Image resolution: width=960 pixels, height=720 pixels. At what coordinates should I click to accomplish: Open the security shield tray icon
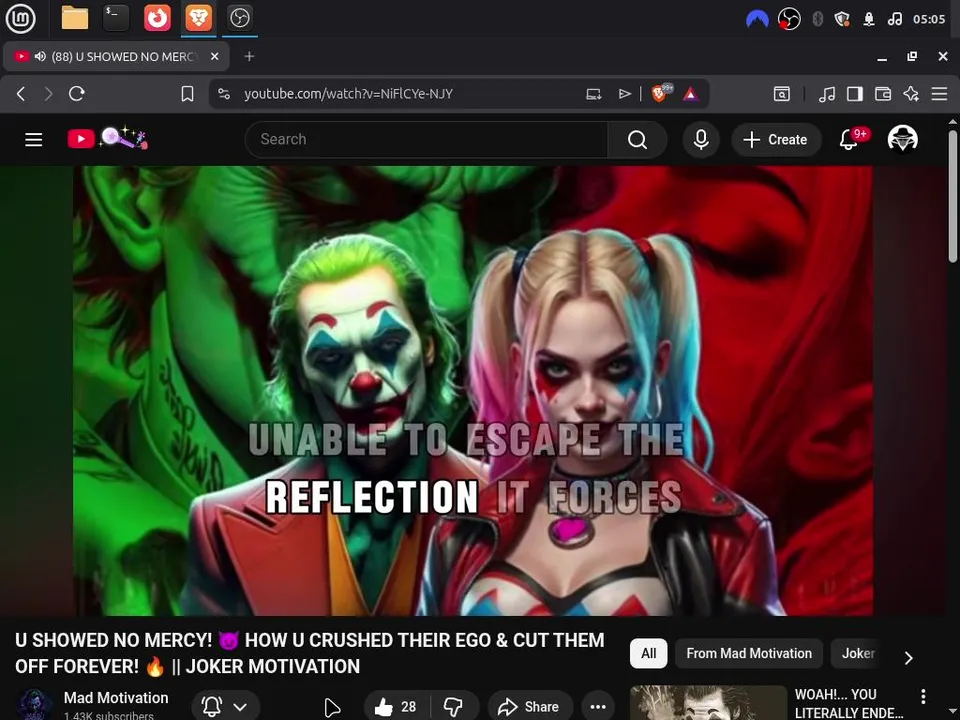(x=842, y=19)
